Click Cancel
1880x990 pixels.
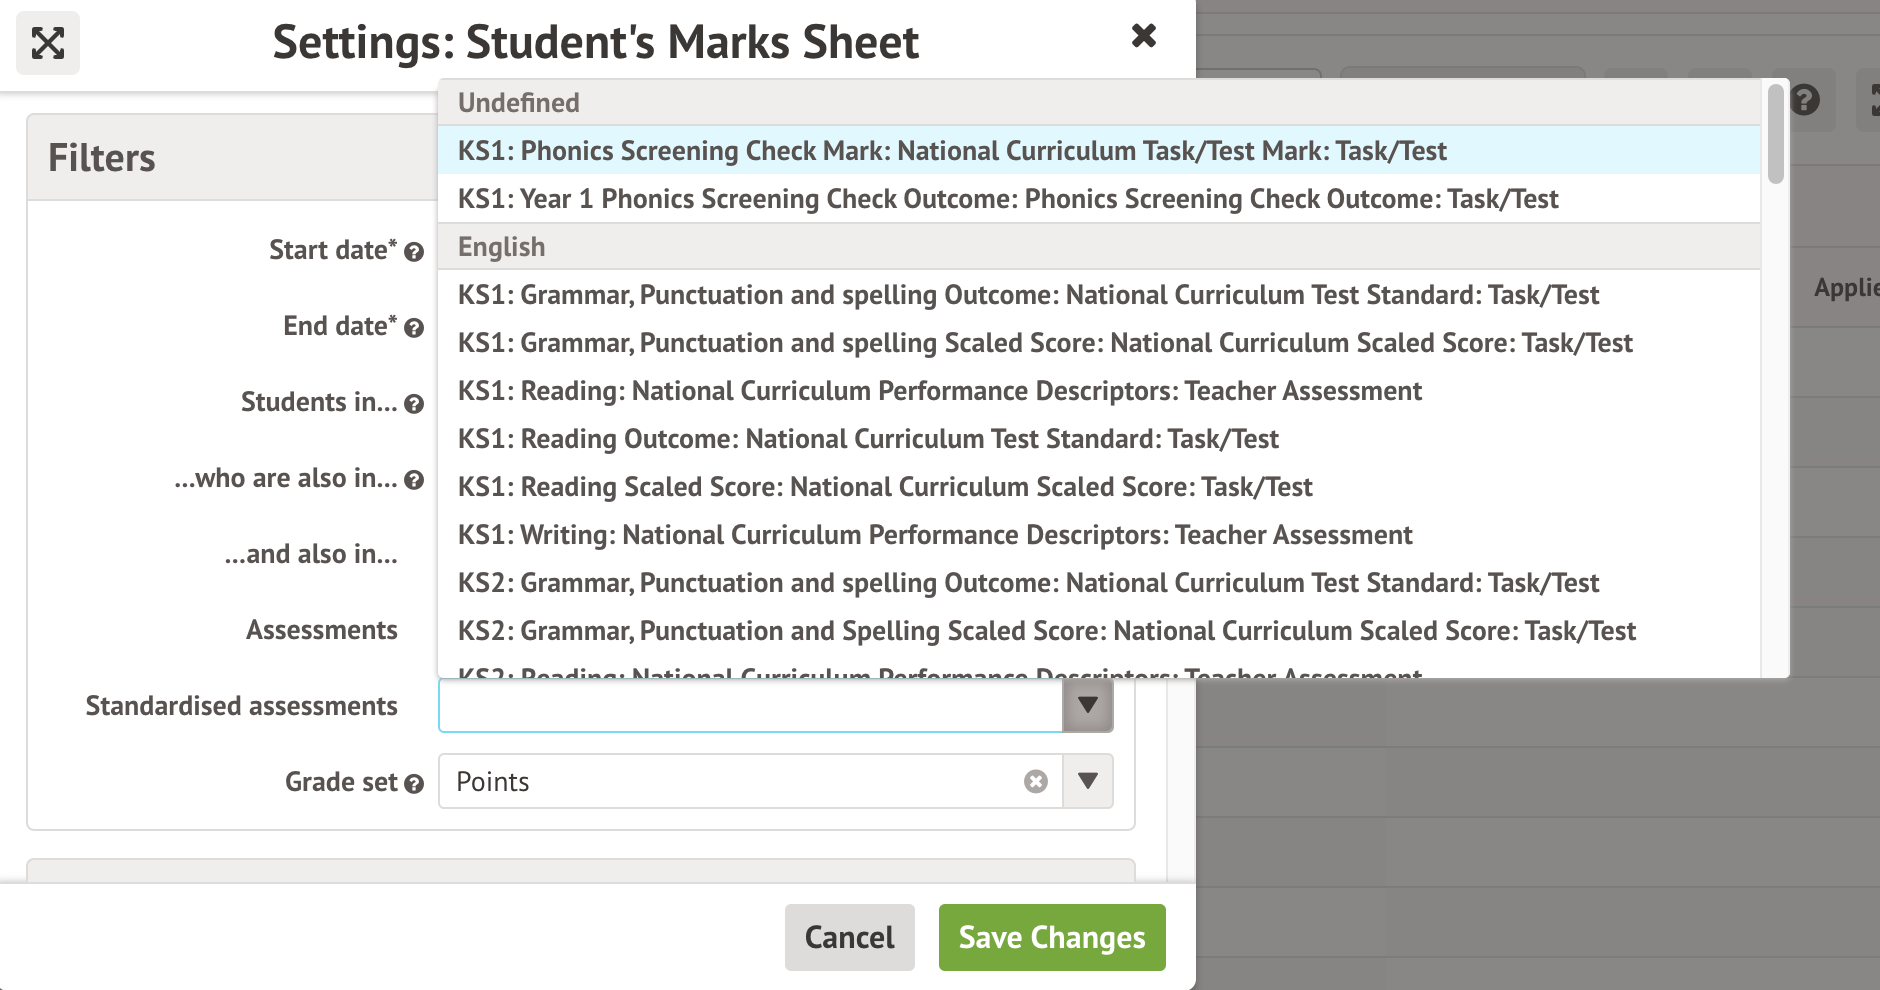click(x=849, y=937)
